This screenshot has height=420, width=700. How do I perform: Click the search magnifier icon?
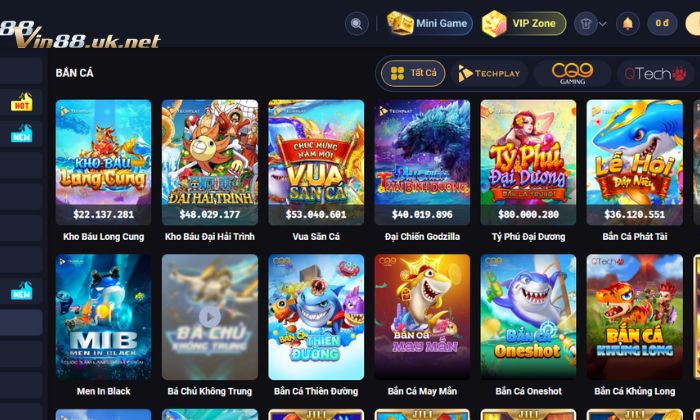point(356,24)
